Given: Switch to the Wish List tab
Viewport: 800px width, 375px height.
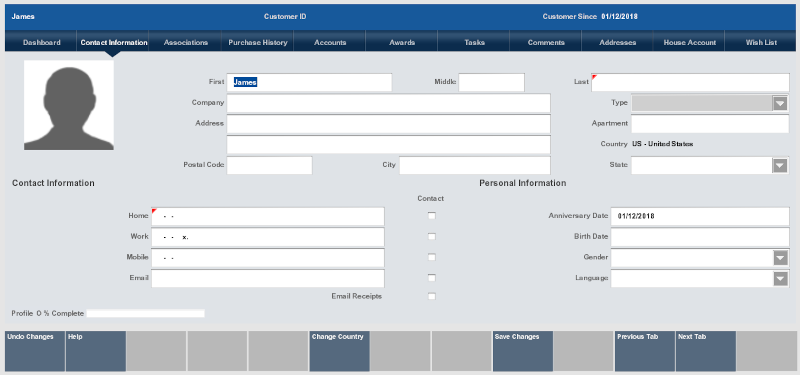Looking at the screenshot, I should [761, 42].
